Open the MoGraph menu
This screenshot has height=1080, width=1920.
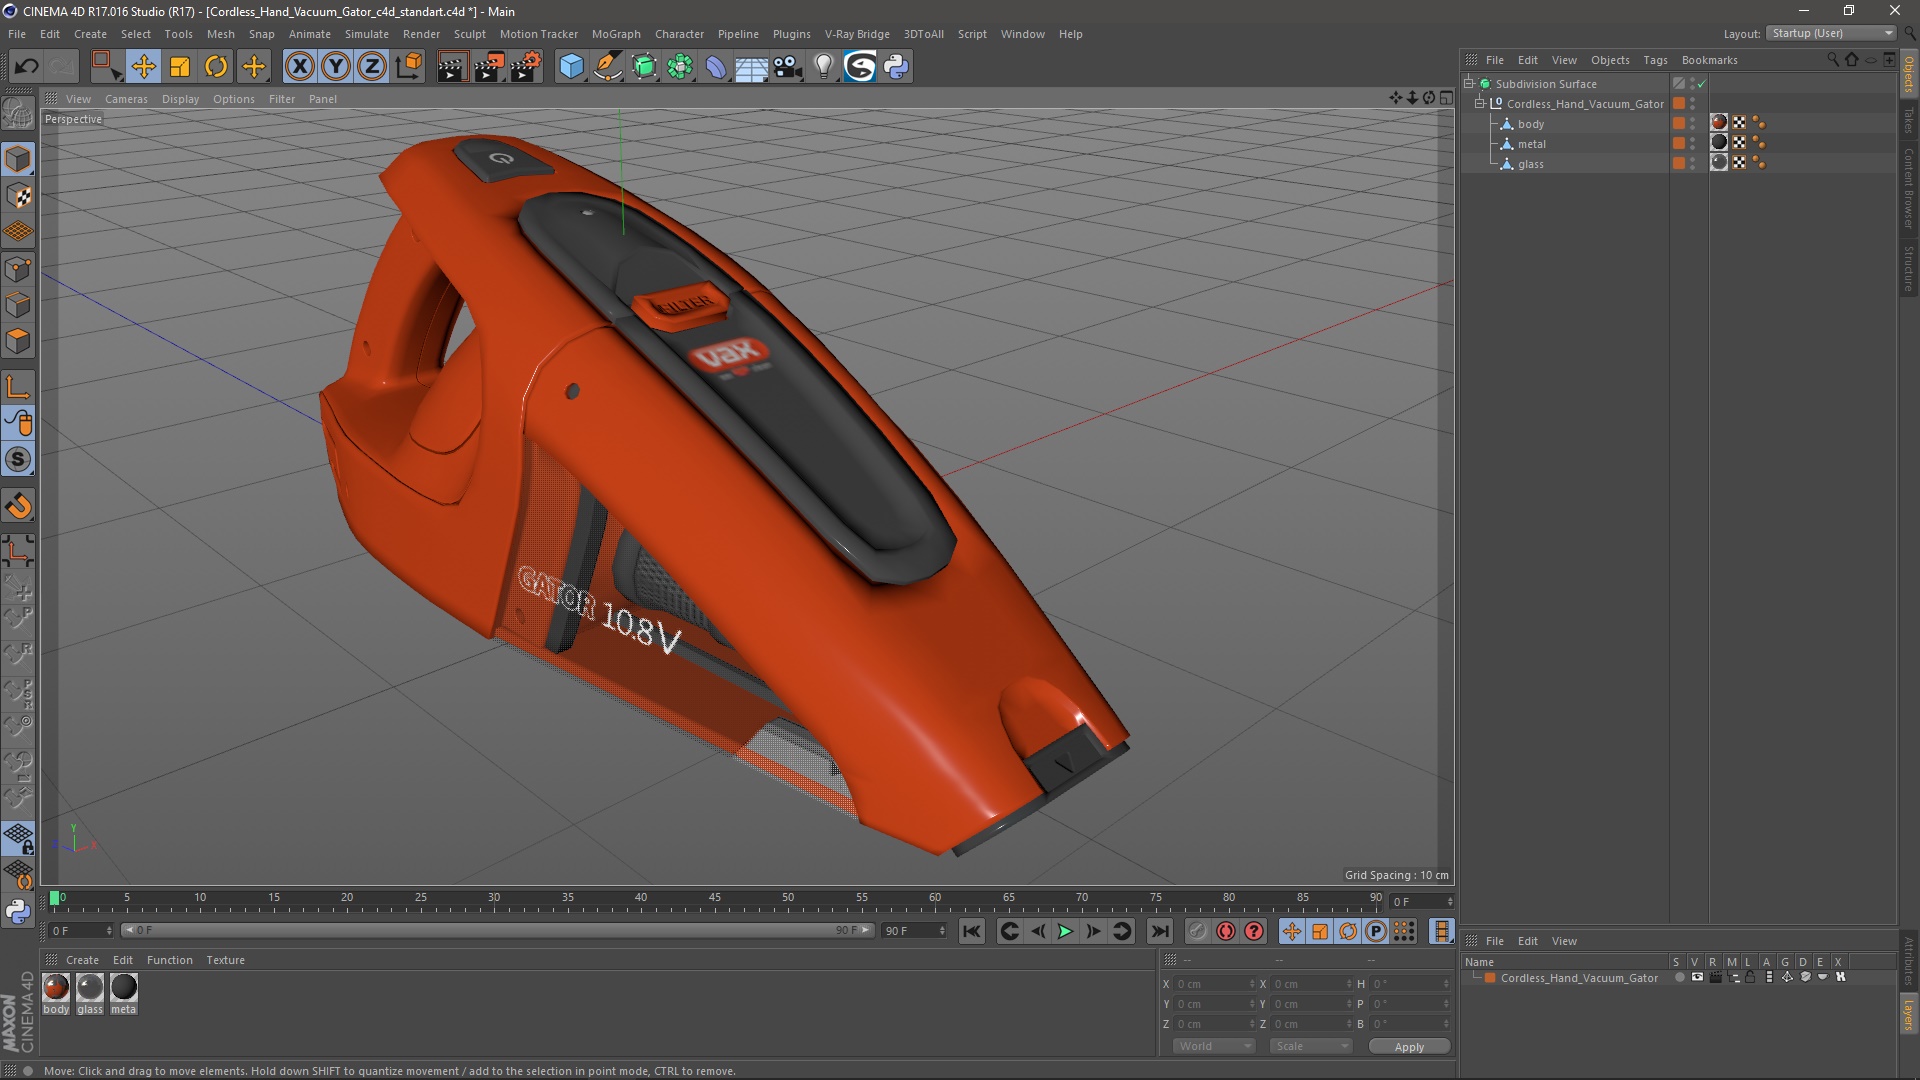coord(616,34)
